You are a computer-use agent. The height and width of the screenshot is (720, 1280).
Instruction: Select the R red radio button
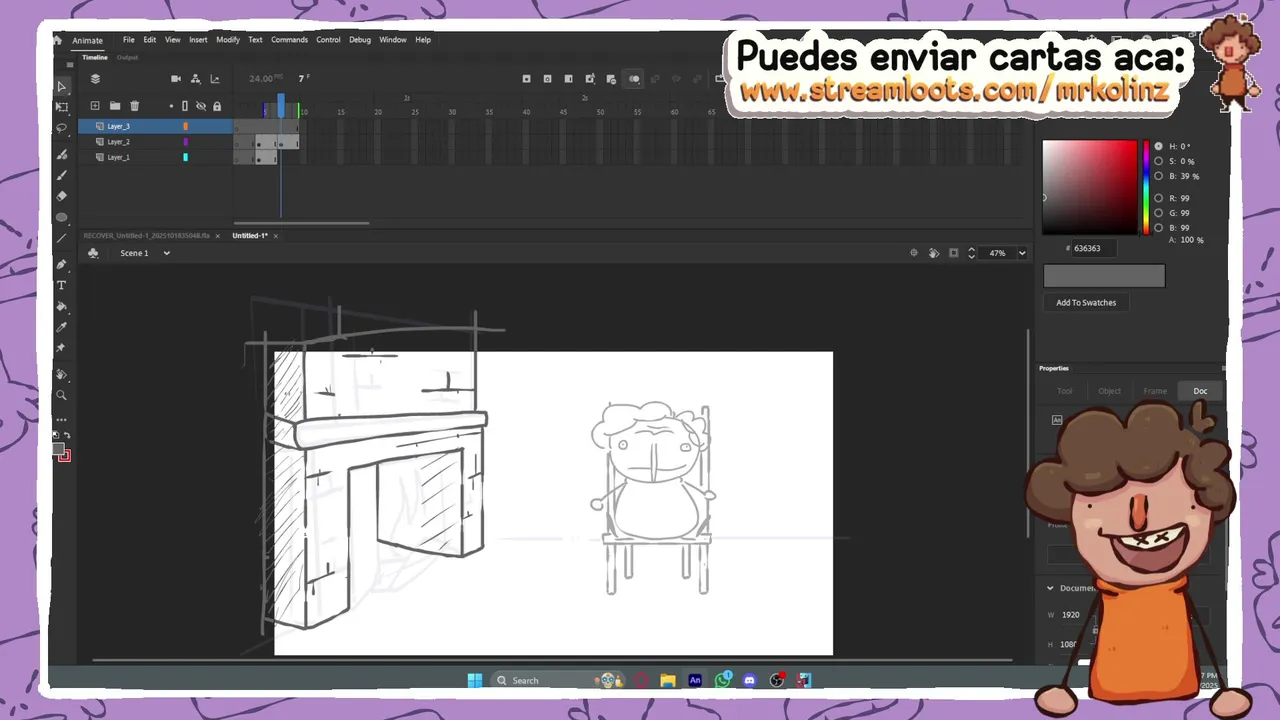click(1159, 198)
